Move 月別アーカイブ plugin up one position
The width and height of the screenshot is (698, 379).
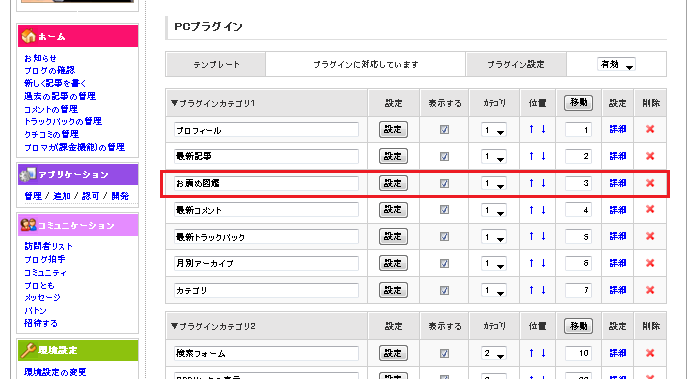point(531,263)
